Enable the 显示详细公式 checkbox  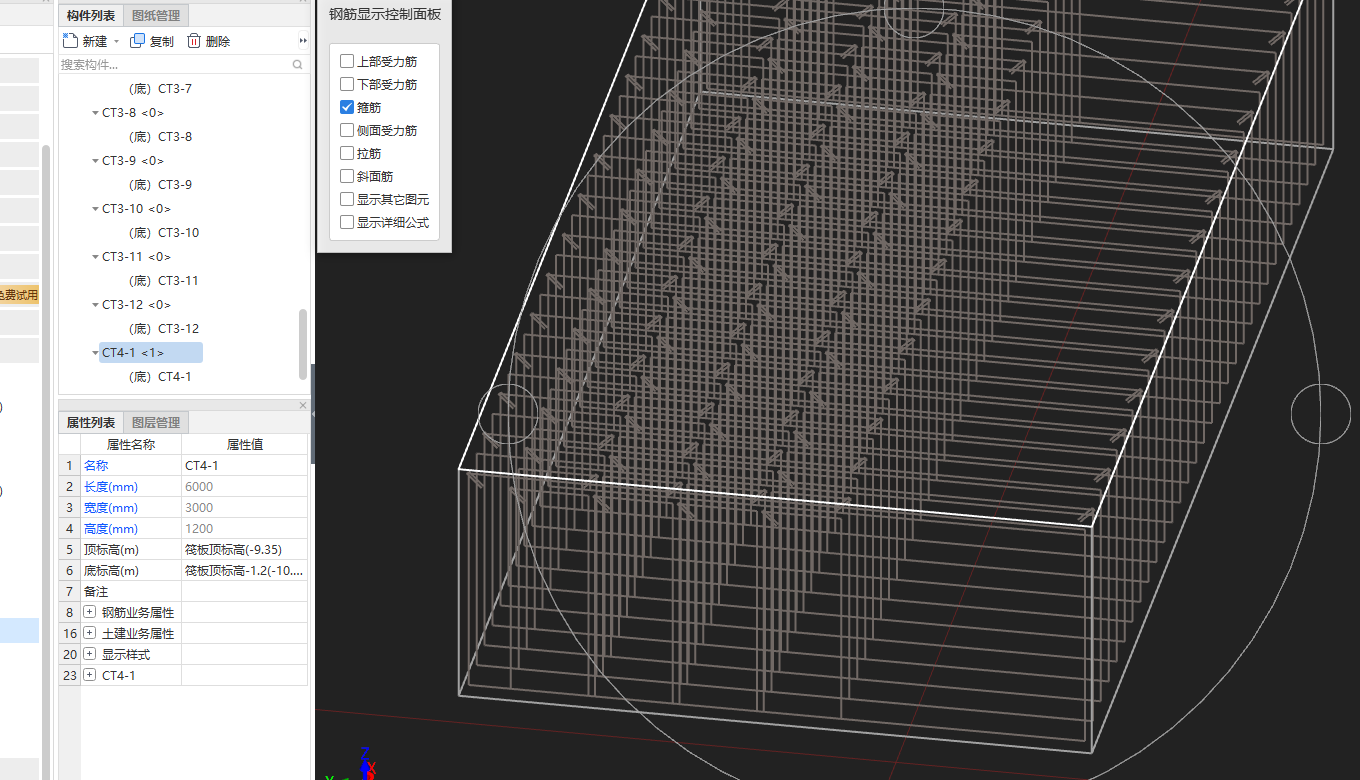347,223
